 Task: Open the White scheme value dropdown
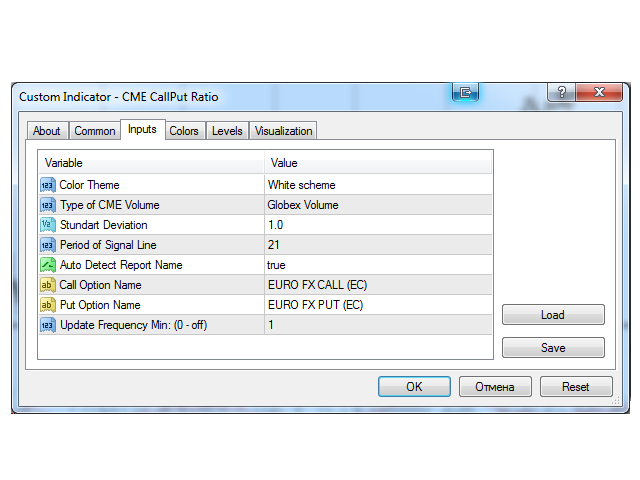tap(378, 185)
